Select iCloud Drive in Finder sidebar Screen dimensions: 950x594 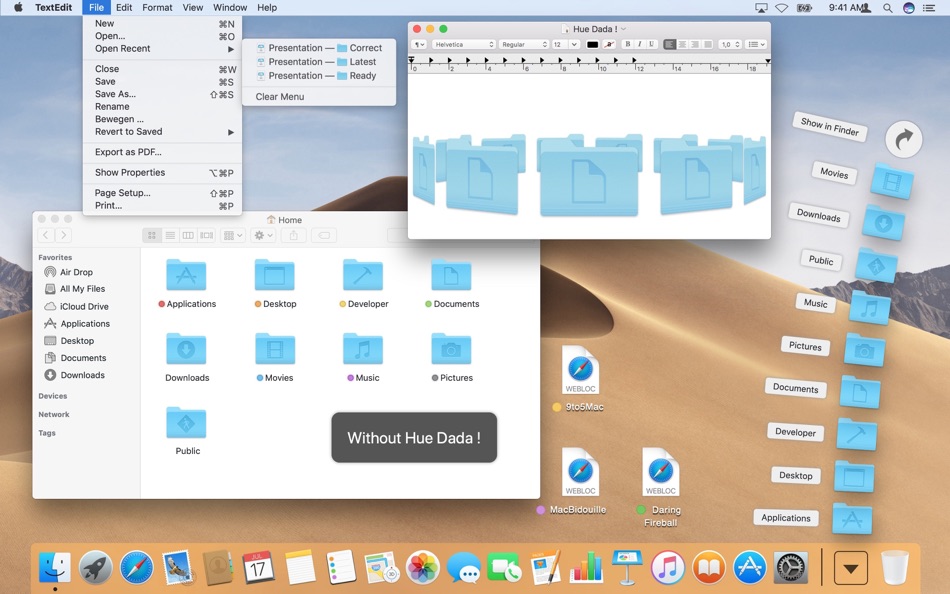pos(84,307)
